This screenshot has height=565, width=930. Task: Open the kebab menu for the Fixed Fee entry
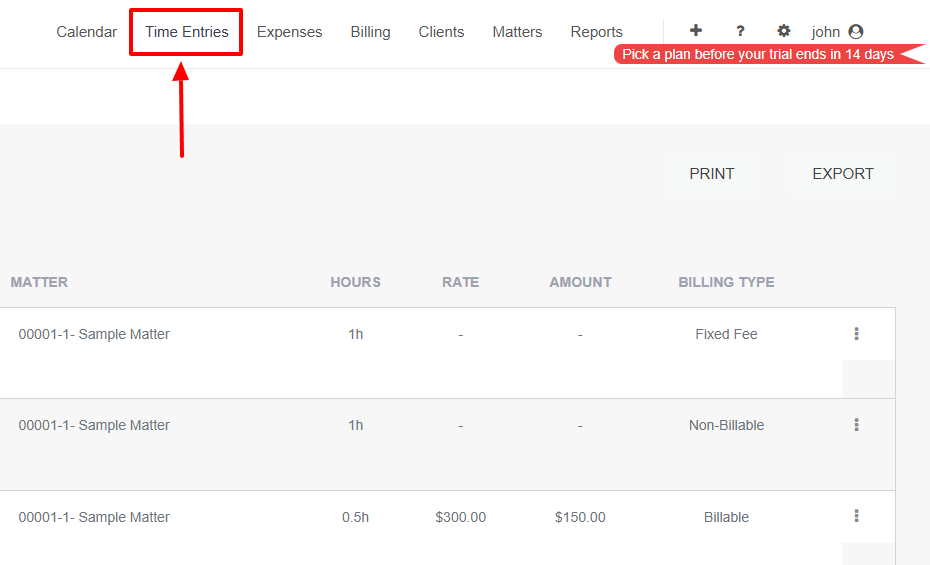856,334
